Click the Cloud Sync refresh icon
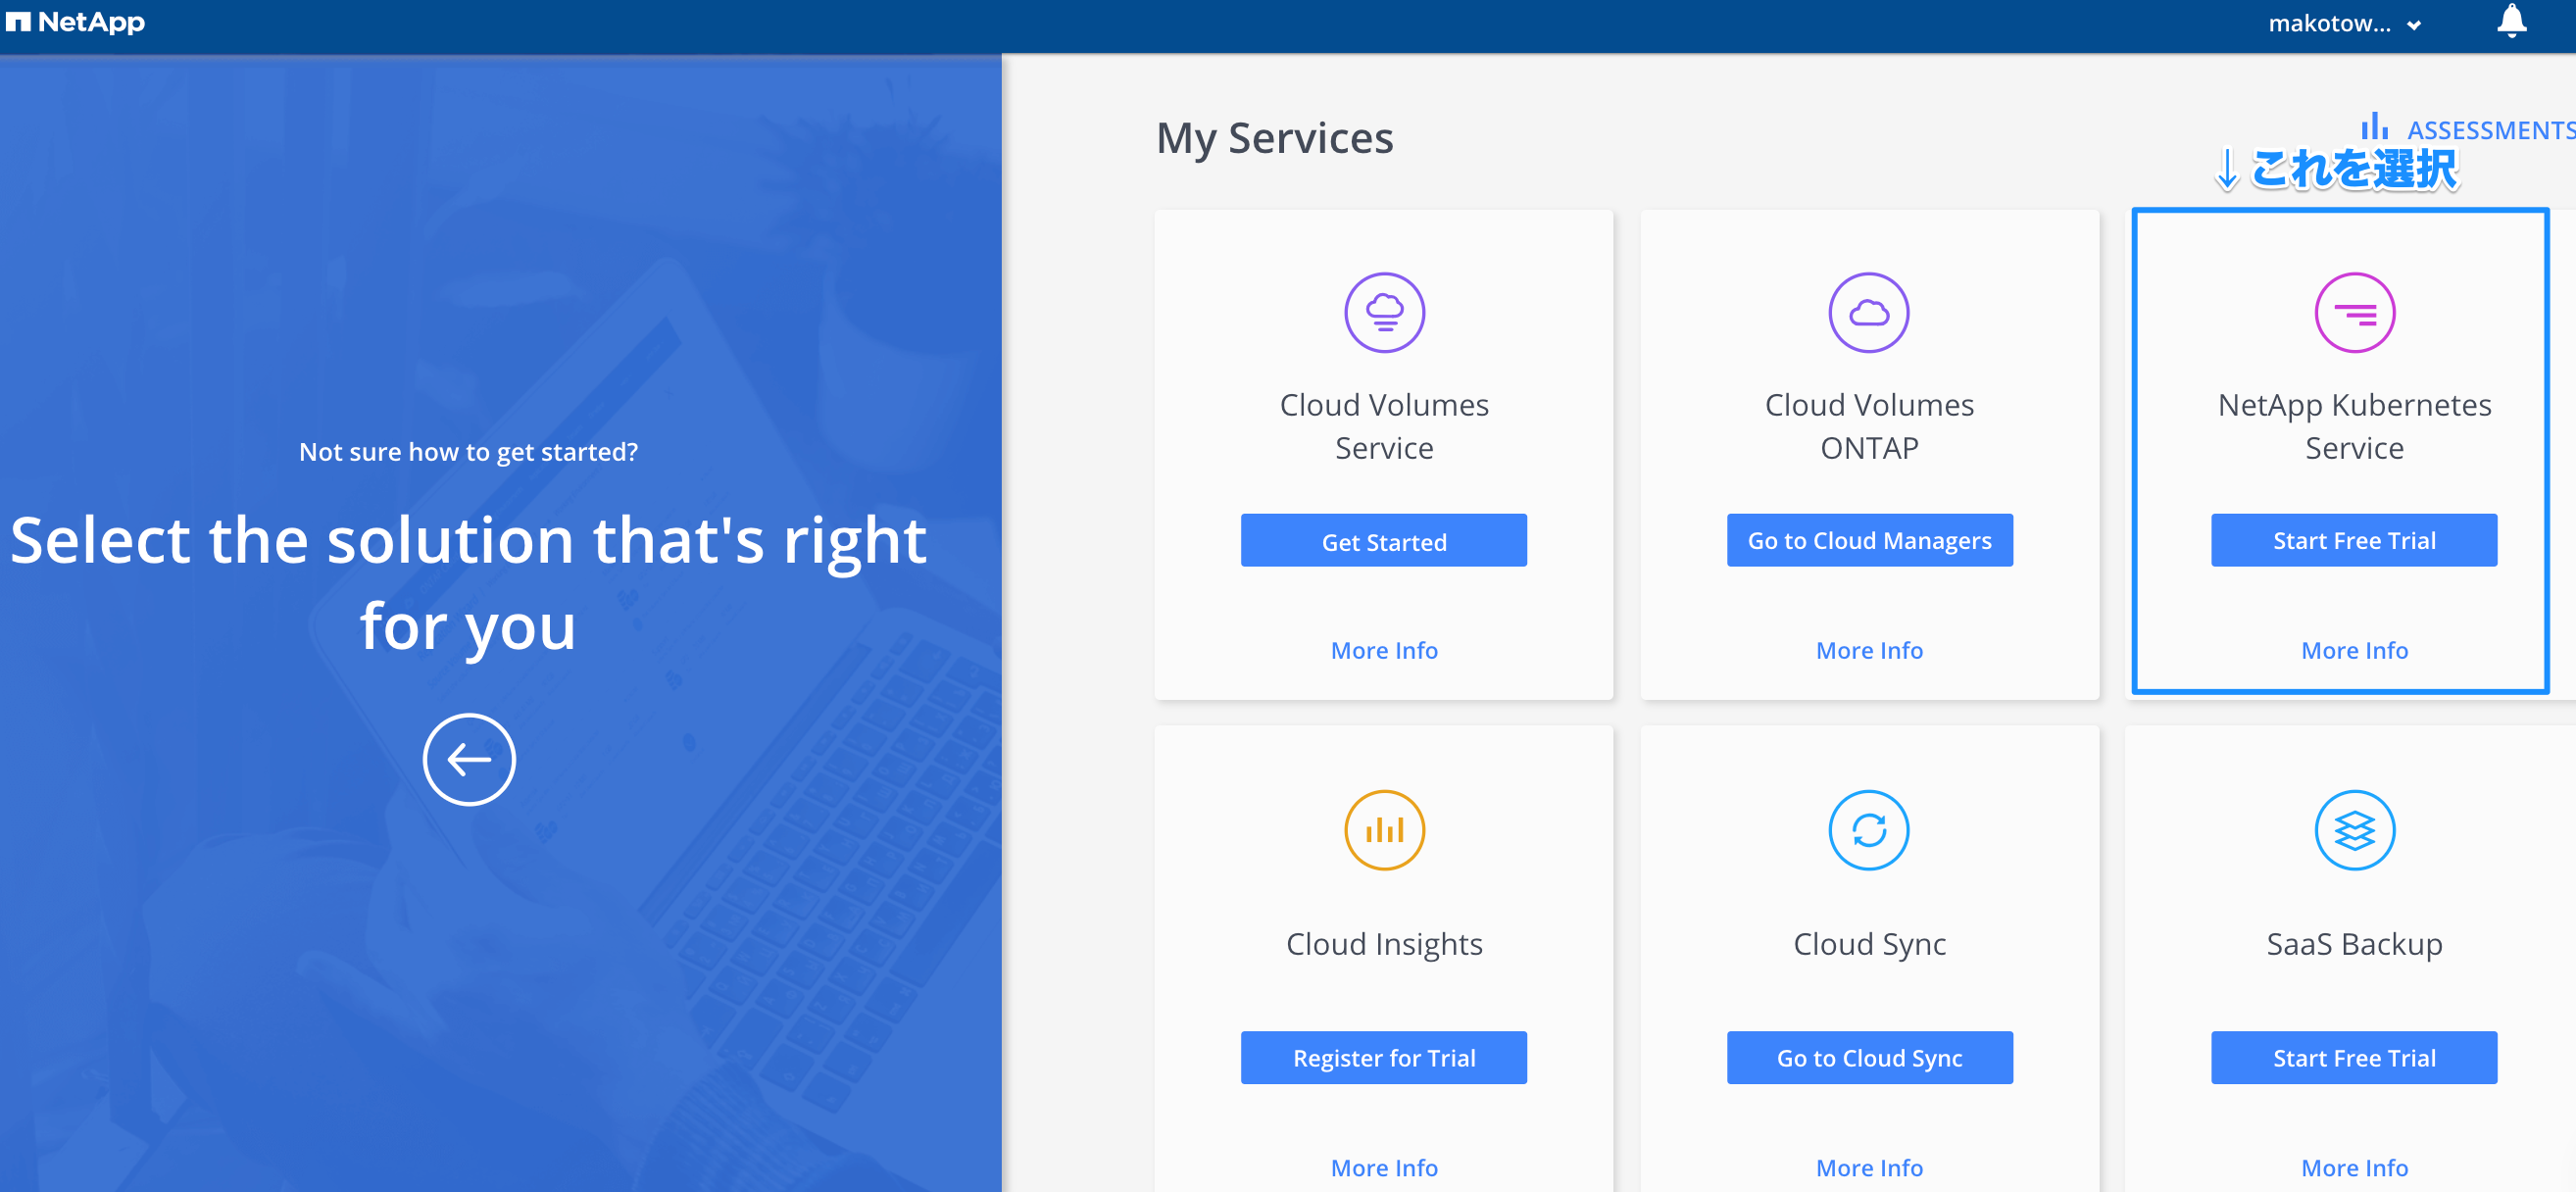The image size is (2576, 1192). point(1868,829)
